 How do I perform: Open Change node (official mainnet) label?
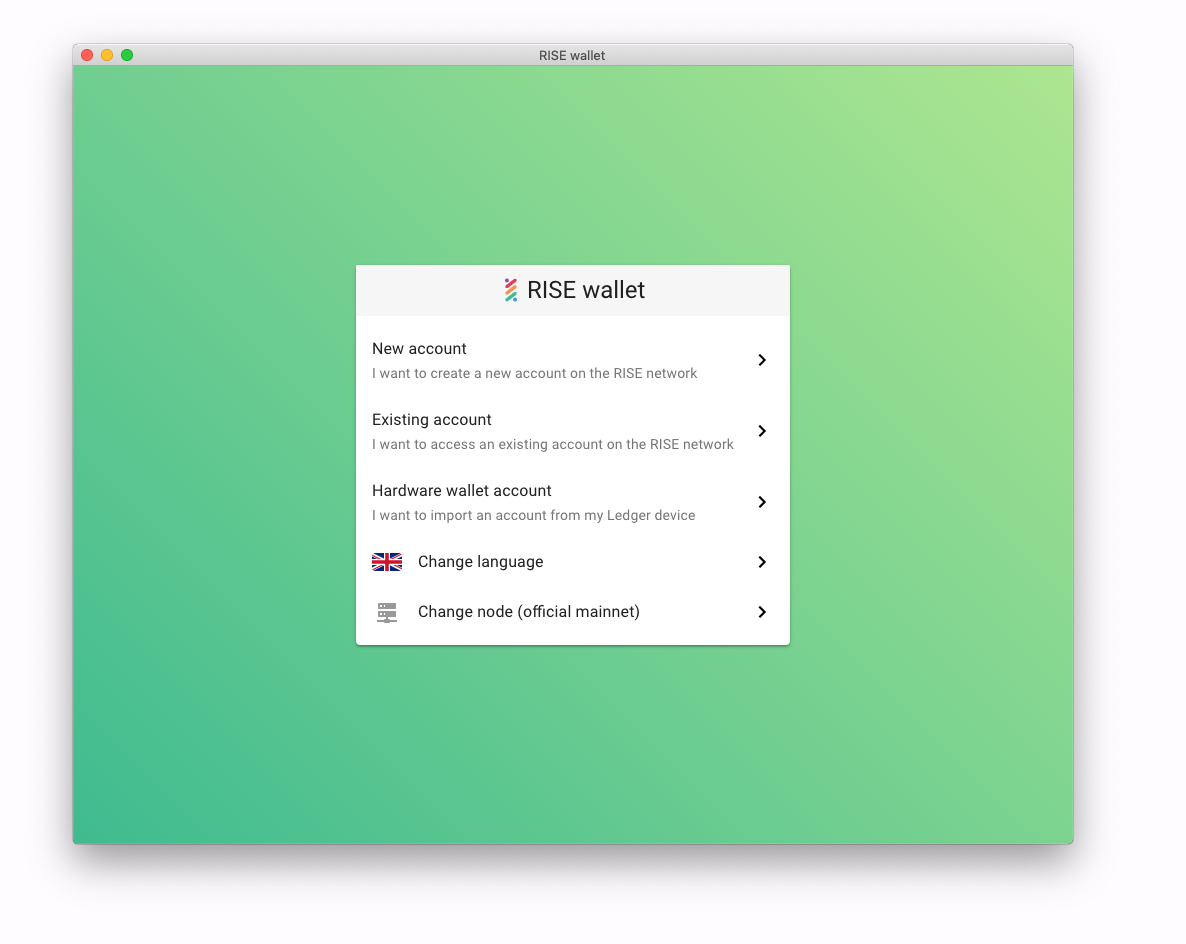click(x=529, y=612)
